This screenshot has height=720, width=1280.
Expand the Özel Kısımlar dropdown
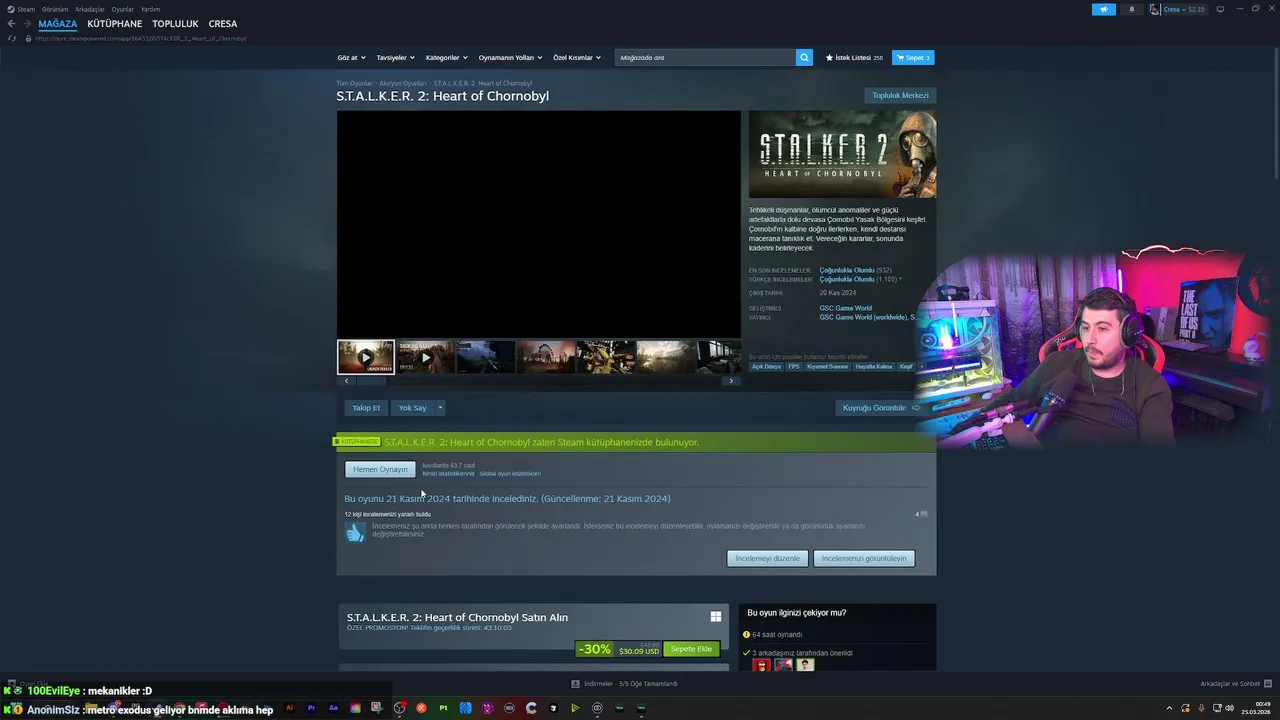(577, 58)
